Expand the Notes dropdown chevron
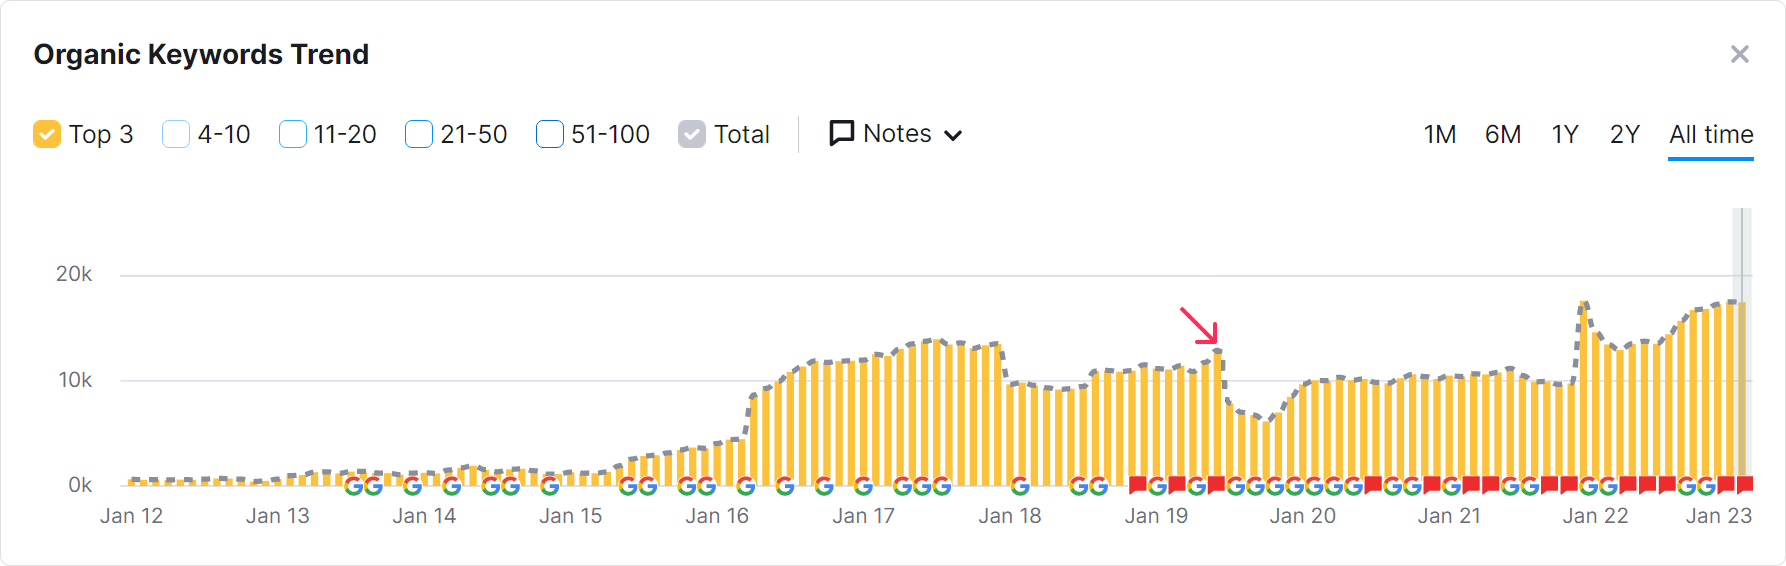 click(x=953, y=135)
